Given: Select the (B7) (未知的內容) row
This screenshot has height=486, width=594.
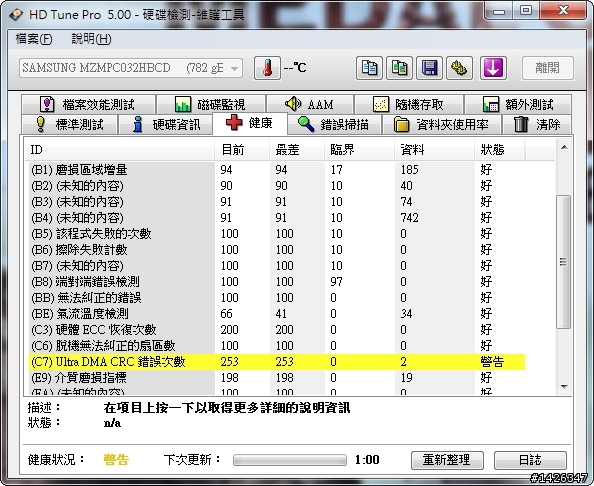Looking at the screenshot, I should click(x=277, y=266).
